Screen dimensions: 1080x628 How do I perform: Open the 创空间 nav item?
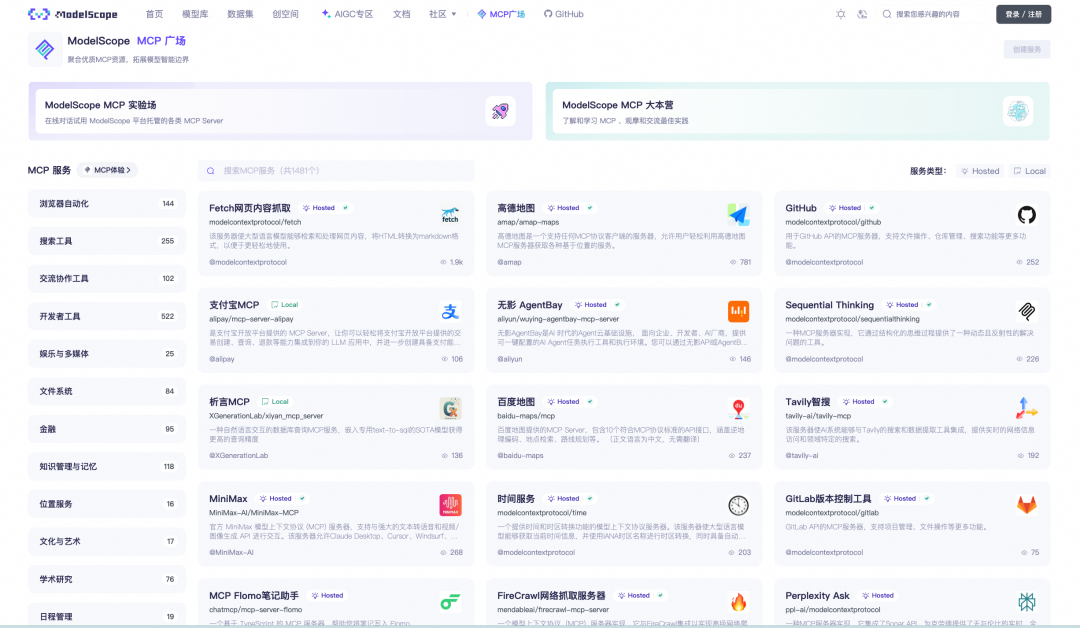pyautogui.click(x=285, y=14)
